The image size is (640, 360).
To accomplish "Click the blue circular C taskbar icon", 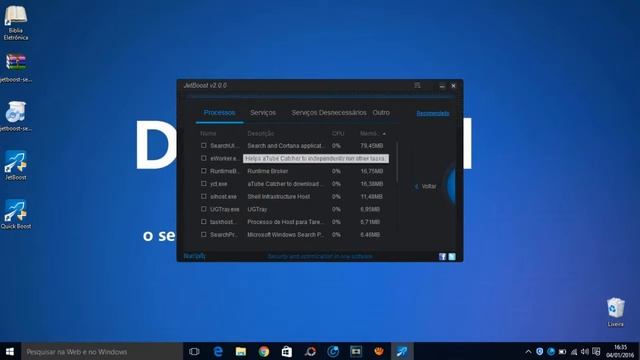I will [x=333, y=351].
